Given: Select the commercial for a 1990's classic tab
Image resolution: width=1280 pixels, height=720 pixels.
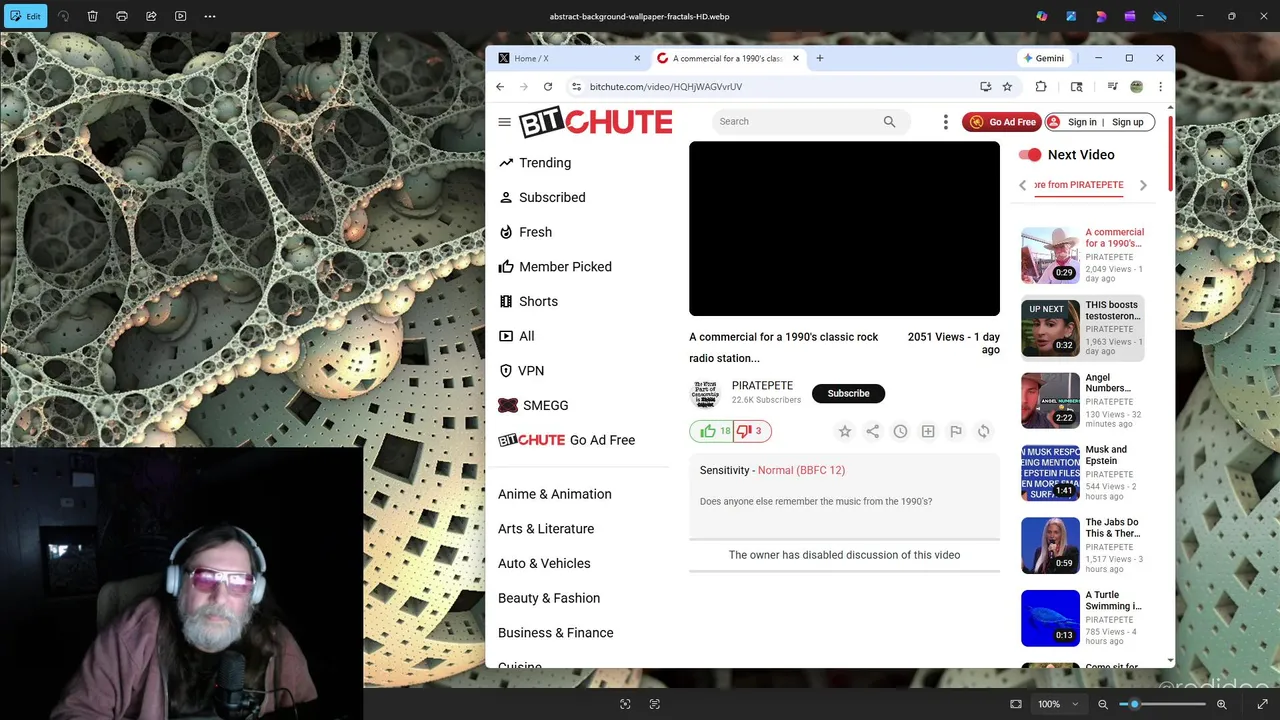Looking at the screenshot, I should coord(727,58).
